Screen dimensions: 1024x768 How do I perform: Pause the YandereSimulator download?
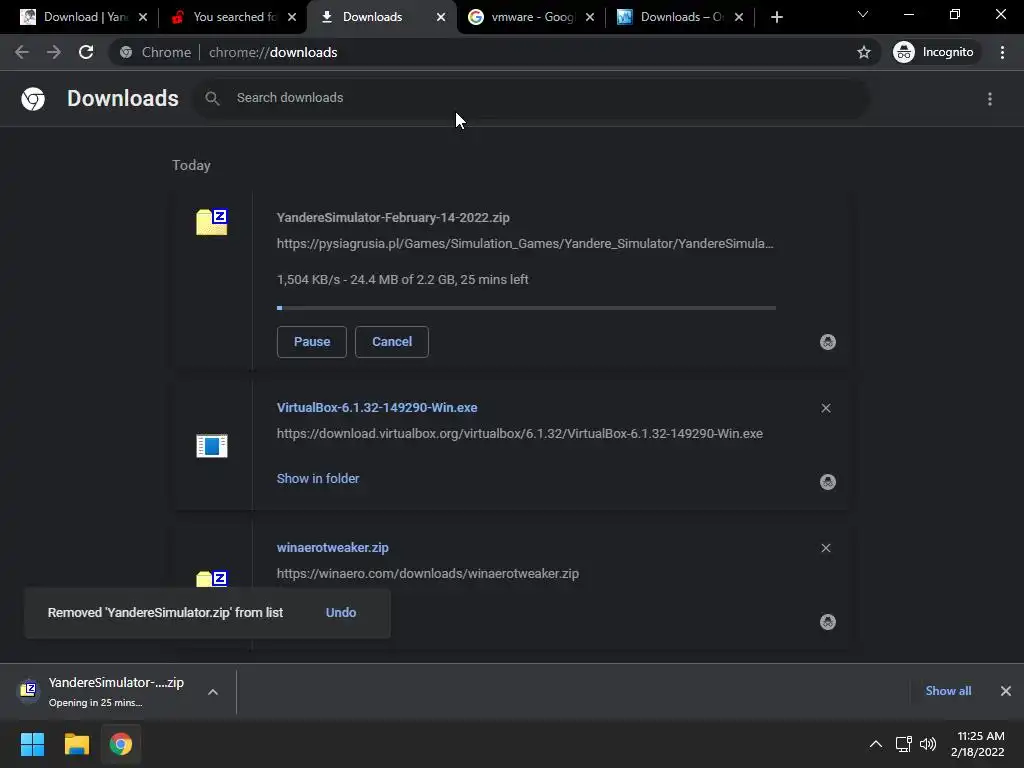click(x=312, y=342)
